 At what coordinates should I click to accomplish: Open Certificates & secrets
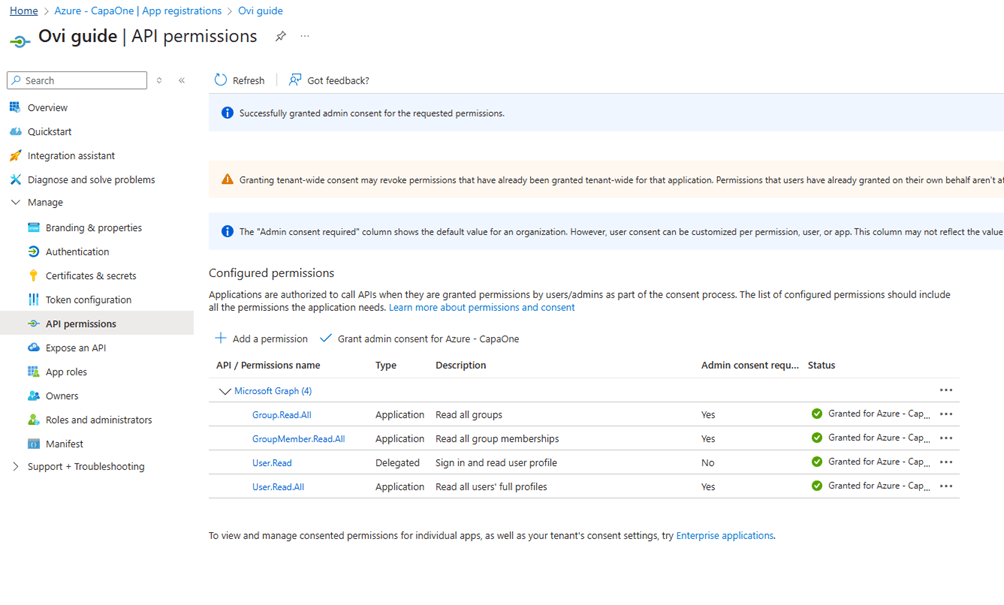point(90,276)
